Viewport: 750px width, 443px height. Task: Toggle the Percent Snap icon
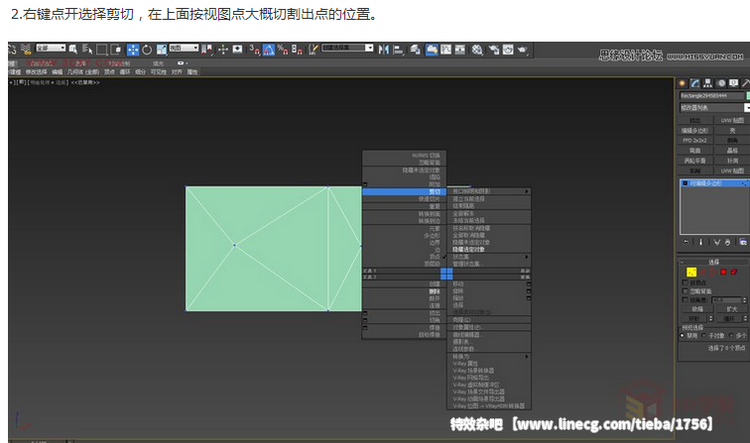pyautogui.click(x=283, y=49)
